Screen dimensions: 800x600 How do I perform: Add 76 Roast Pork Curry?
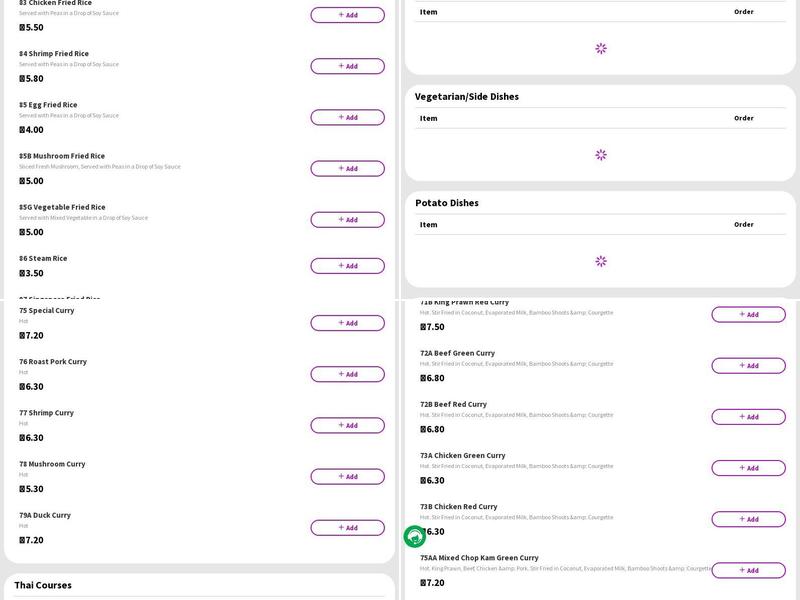[347, 374]
